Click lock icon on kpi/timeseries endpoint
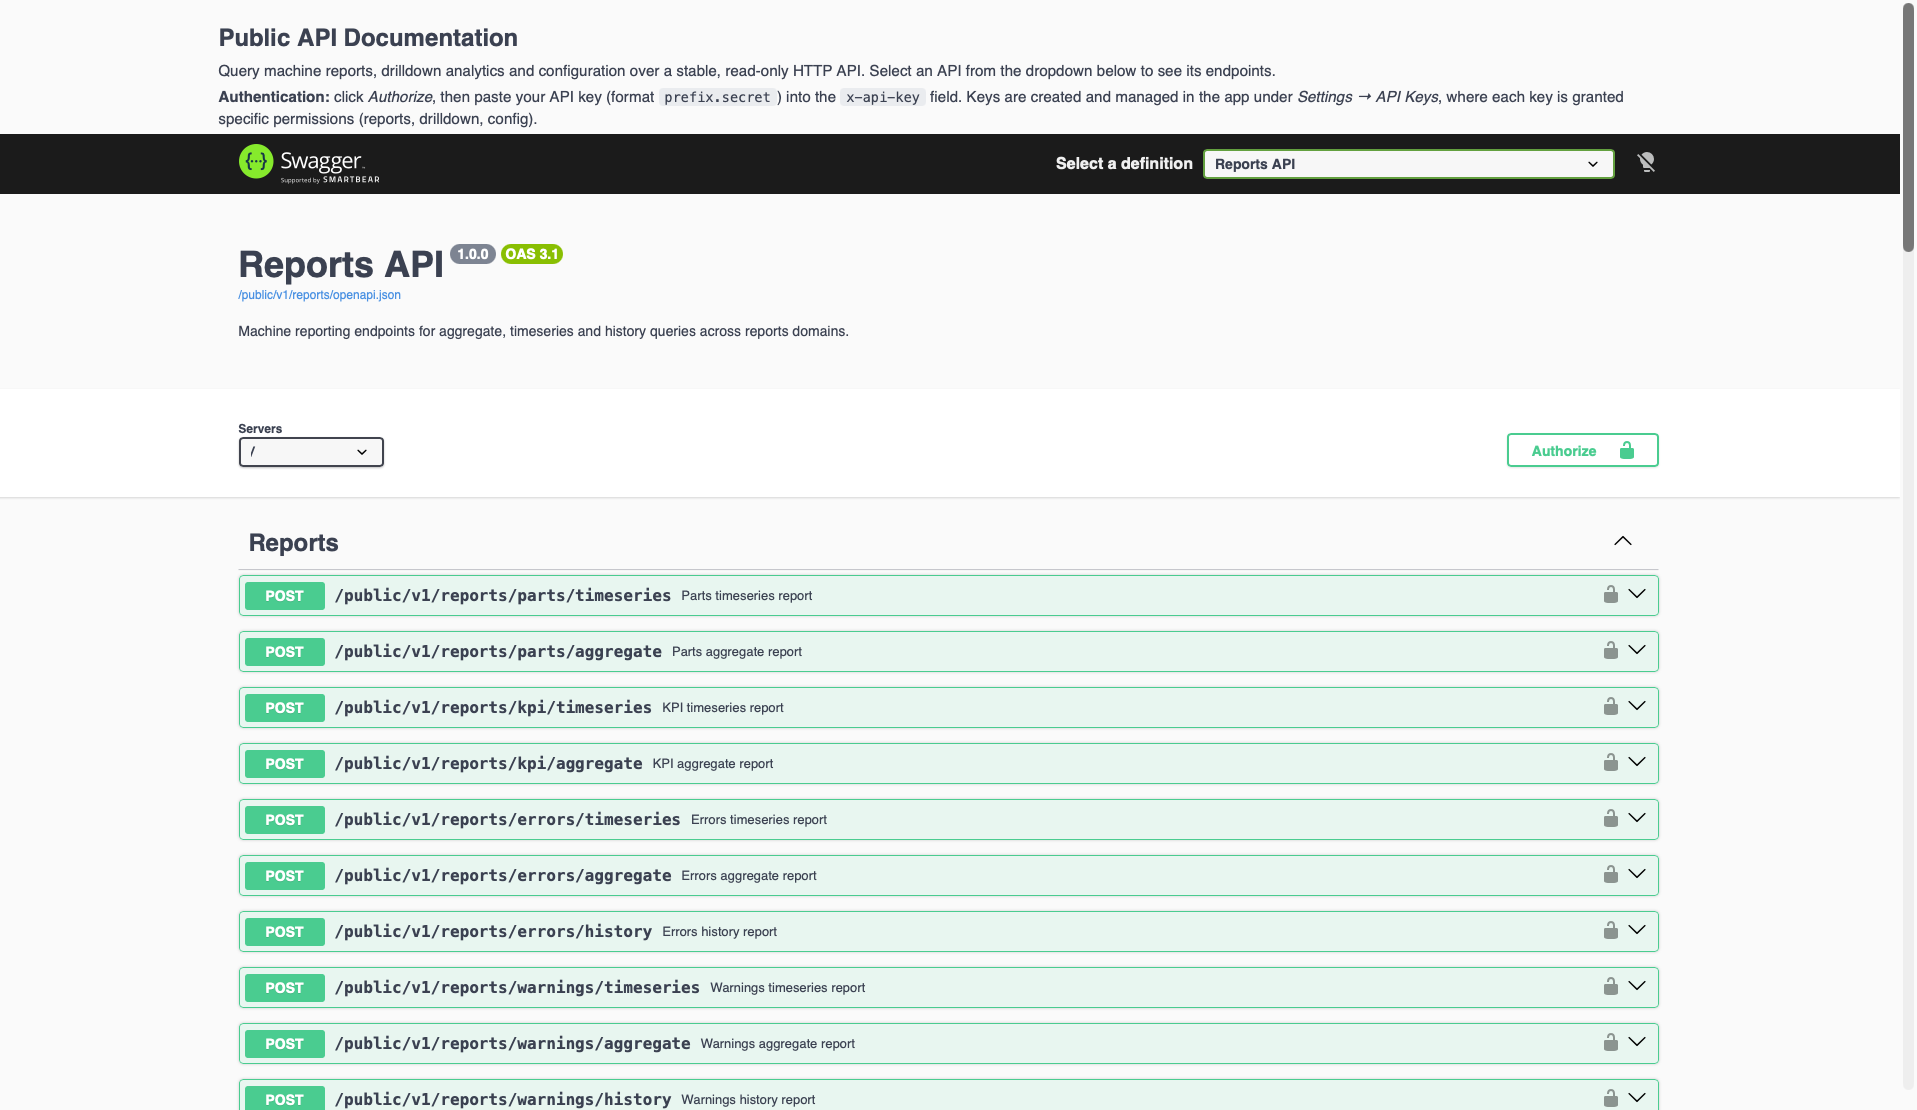This screenshot has height=1110, width=1917. [1610, 706]
